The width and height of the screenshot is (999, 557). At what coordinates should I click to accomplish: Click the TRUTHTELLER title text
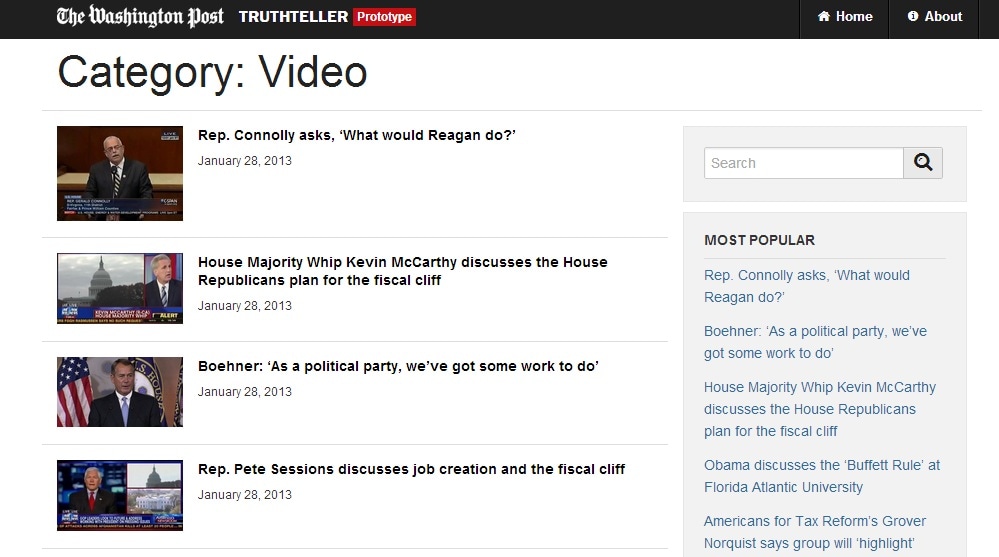(x=293, y=17)
